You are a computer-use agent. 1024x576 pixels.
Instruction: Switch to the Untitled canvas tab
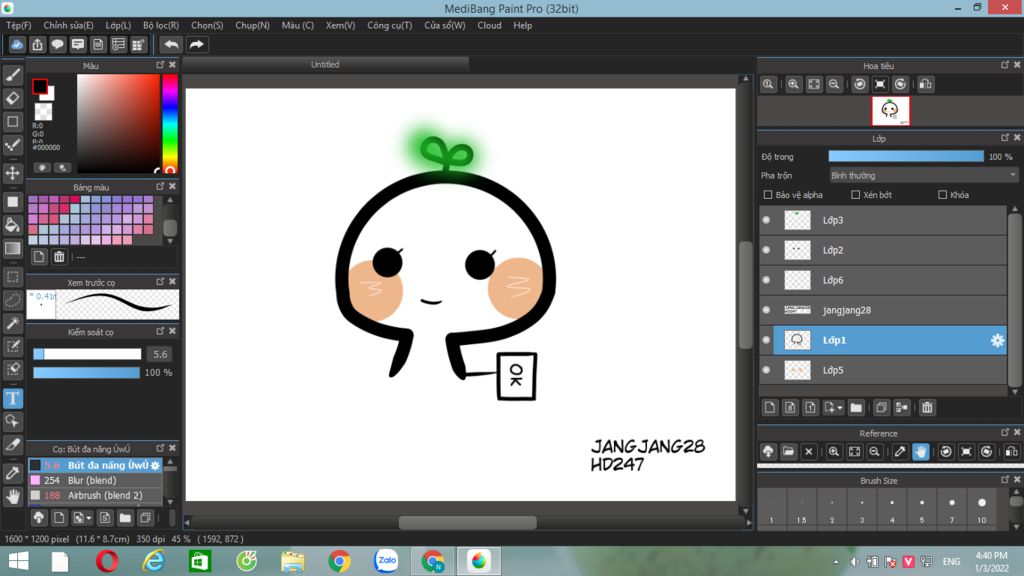tap(325, 64)
